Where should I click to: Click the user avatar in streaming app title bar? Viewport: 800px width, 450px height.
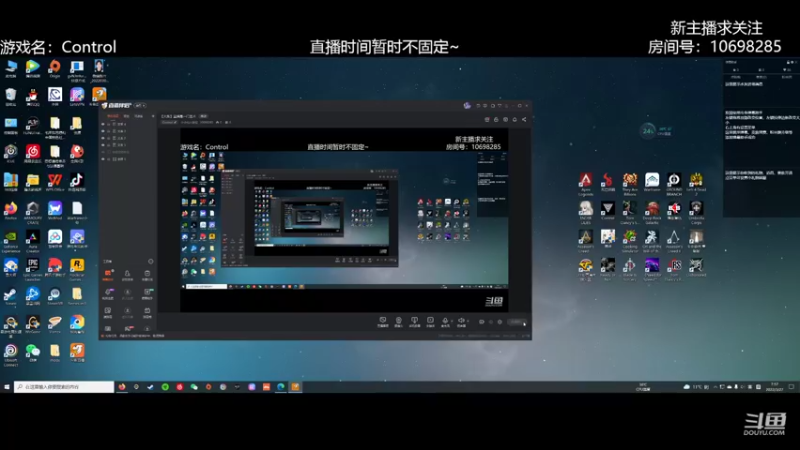click(467, 106)
